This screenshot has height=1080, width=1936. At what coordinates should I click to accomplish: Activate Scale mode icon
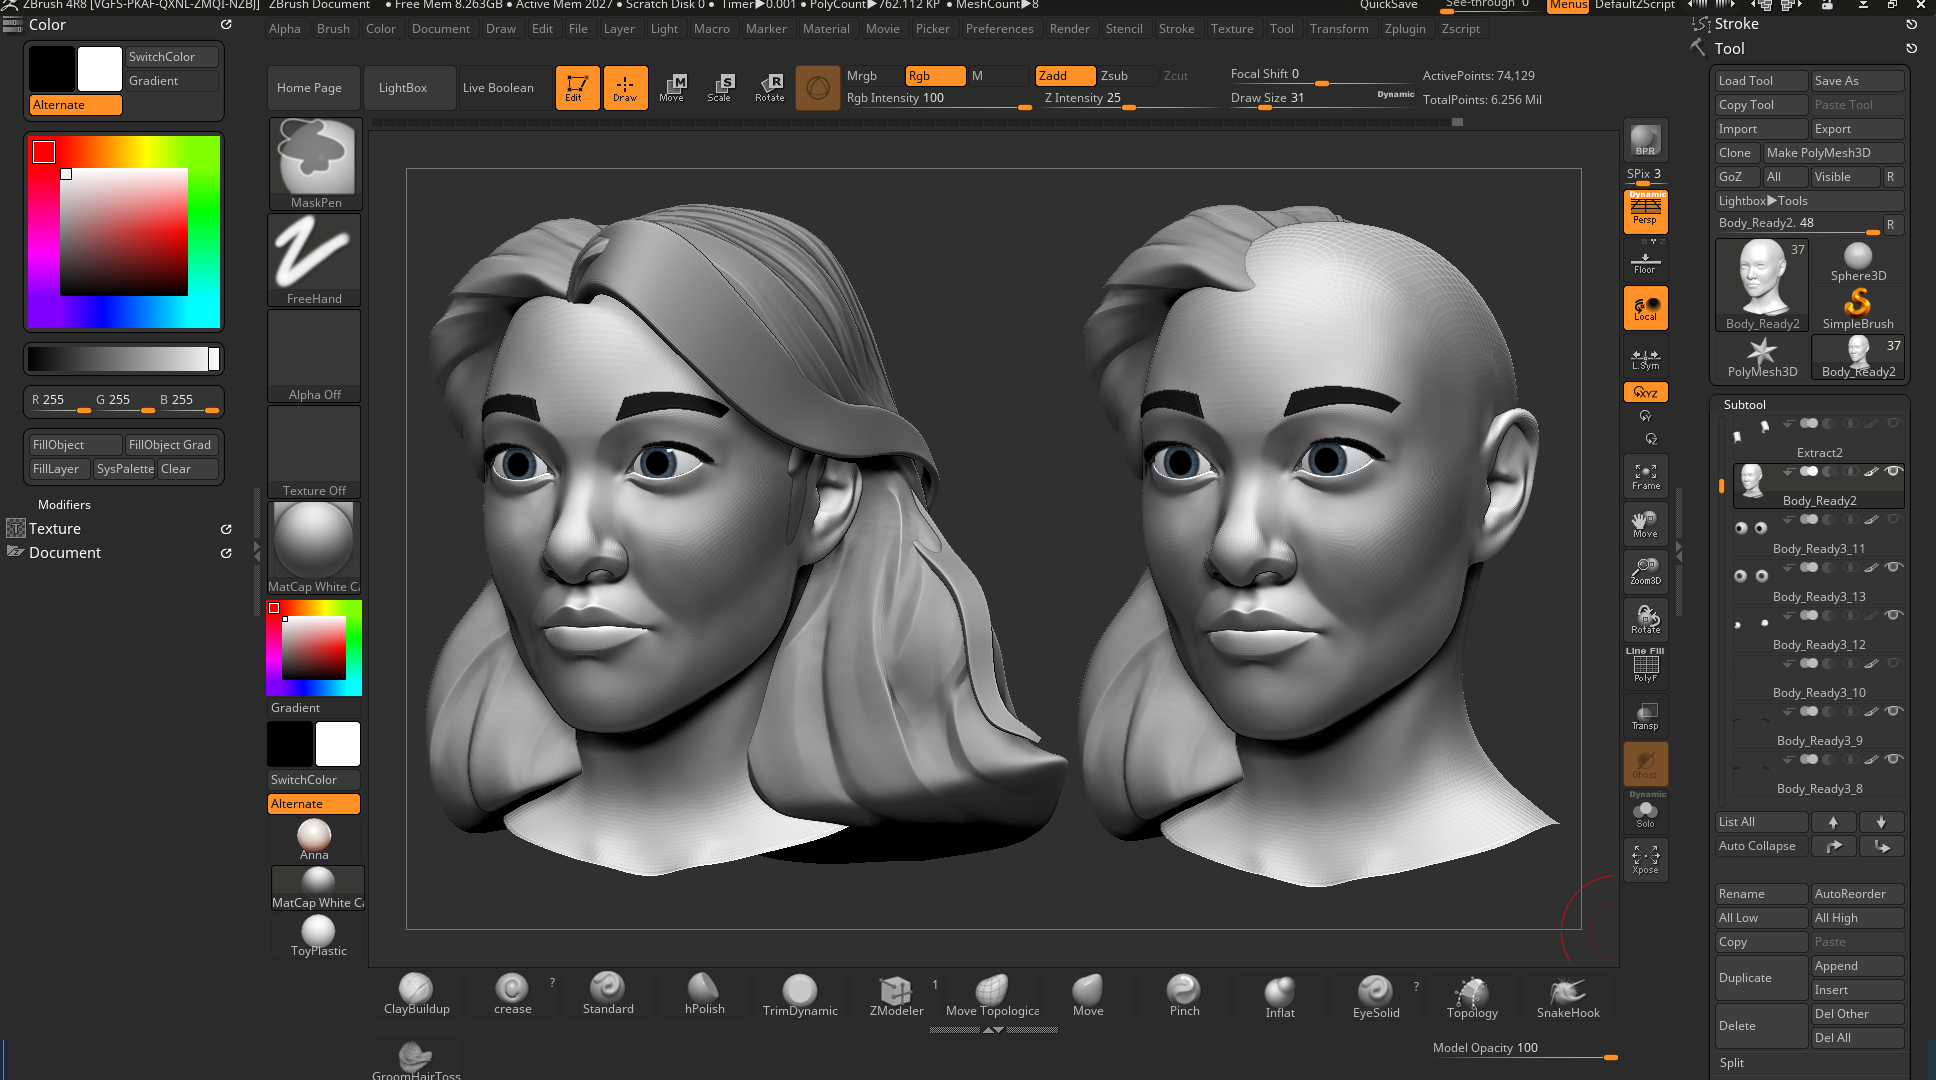point(720,88)
